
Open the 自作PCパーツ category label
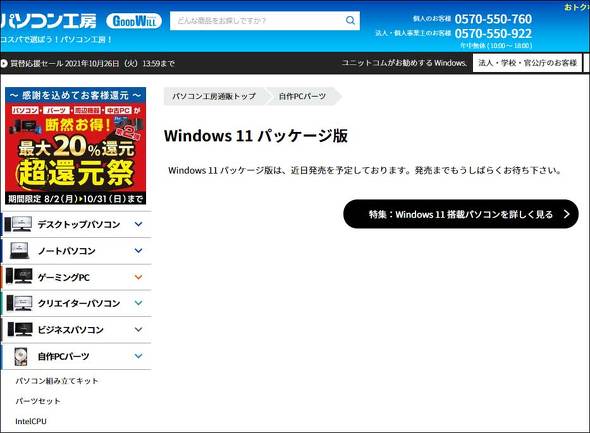pyautogui.click(x=63, y=356)
